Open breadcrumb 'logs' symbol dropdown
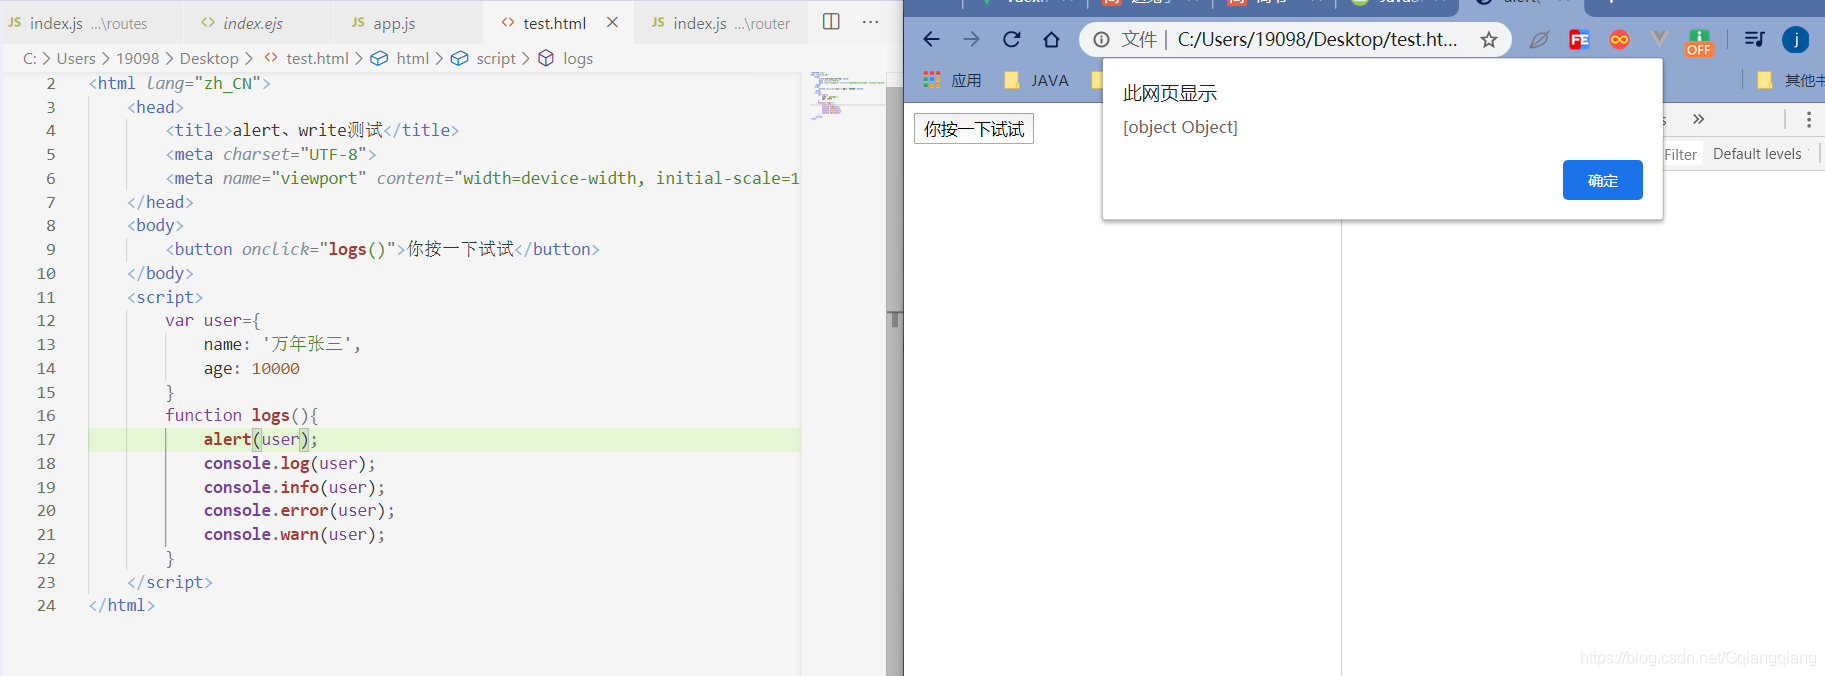Image resolution: width=1825 pixels, height=676 pixels. (x=565, y=58)
